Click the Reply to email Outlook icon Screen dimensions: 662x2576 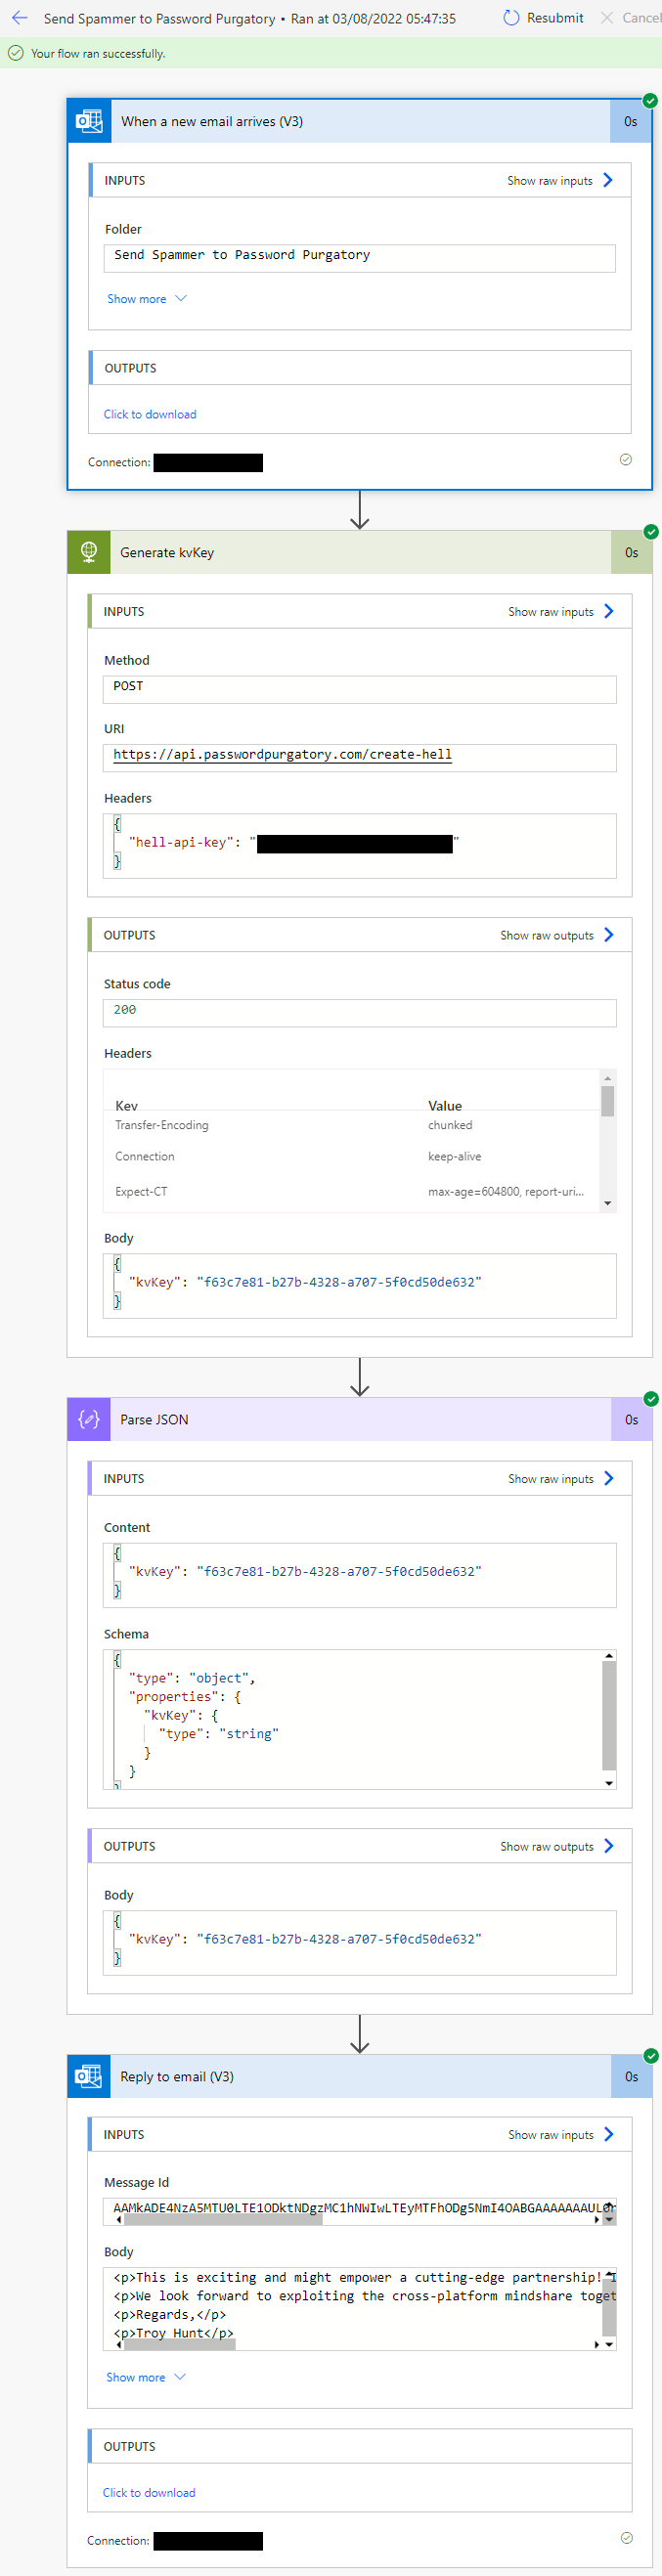point(89,2076)
